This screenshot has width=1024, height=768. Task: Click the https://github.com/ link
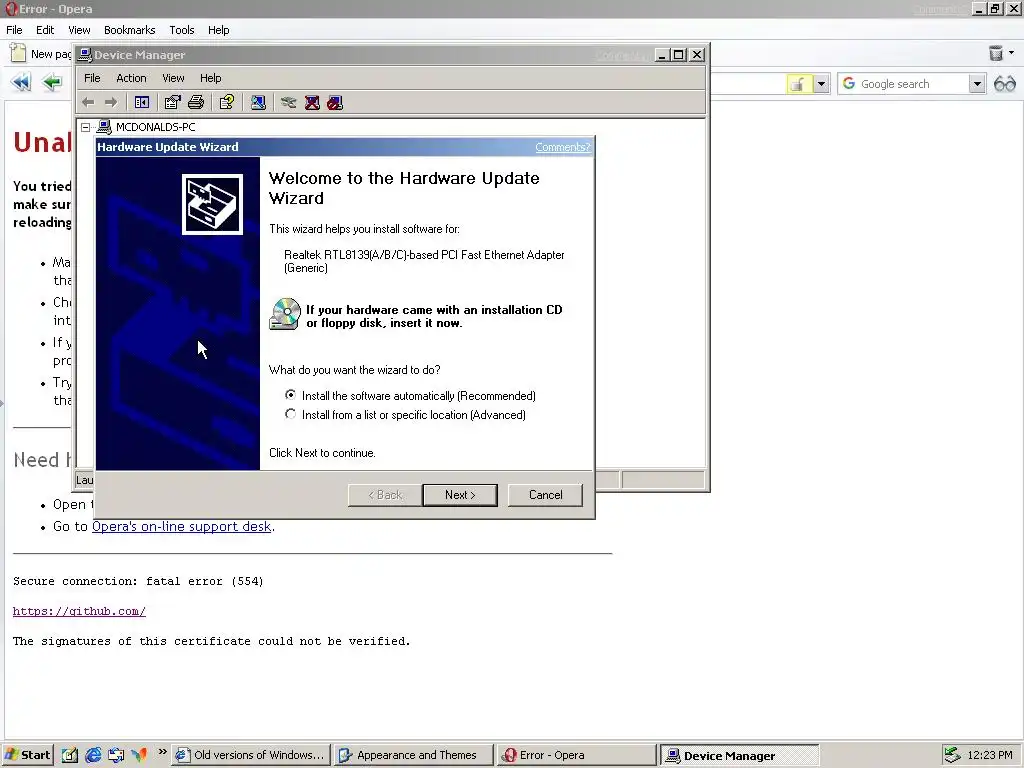(x=79, y=611)
